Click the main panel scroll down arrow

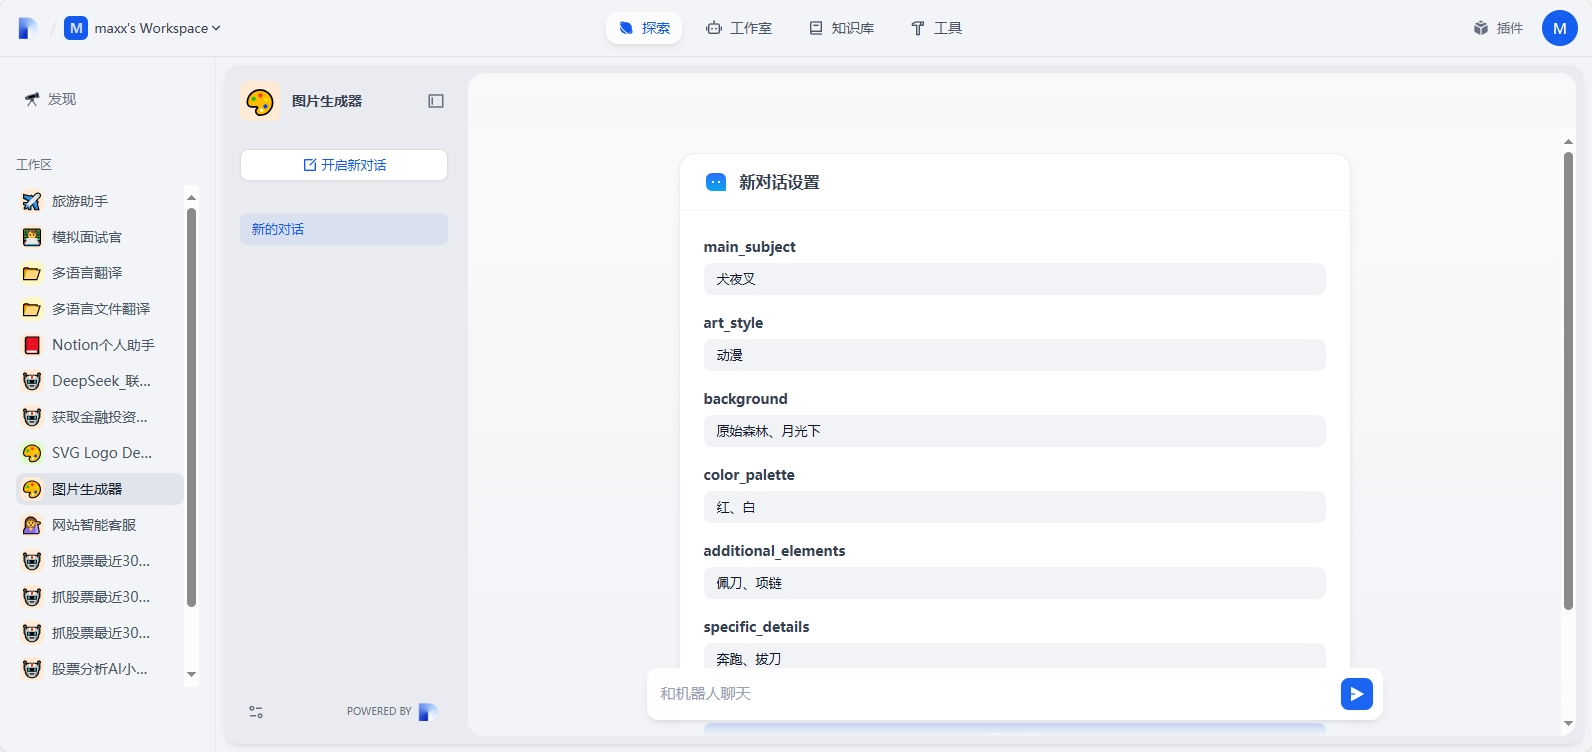[1568, 723]
